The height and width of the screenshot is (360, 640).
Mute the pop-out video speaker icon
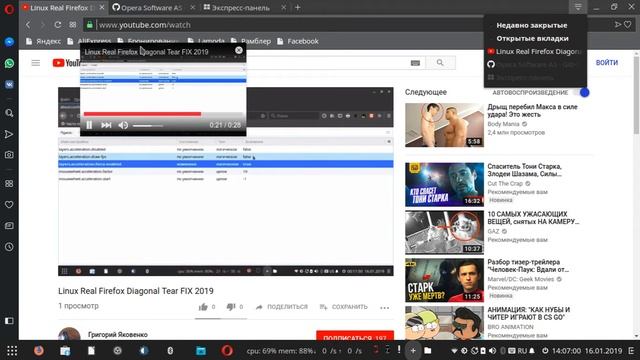(123, 125)
